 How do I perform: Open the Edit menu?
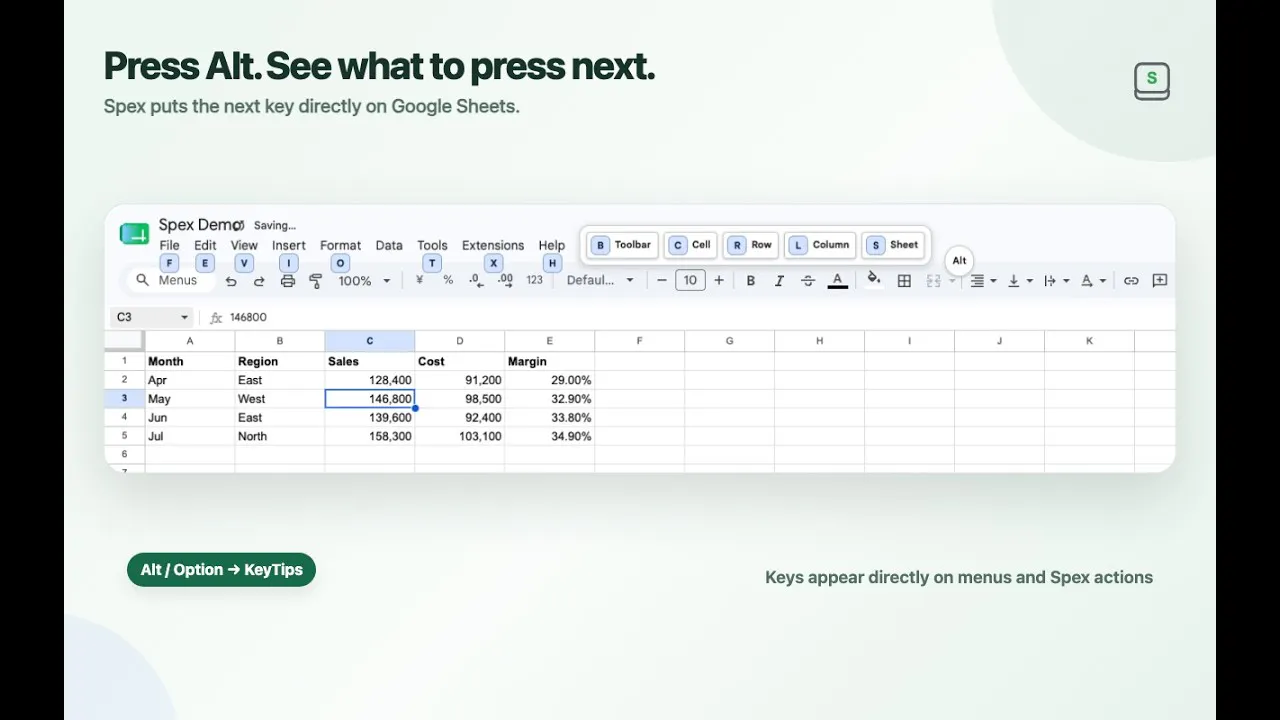205,245
